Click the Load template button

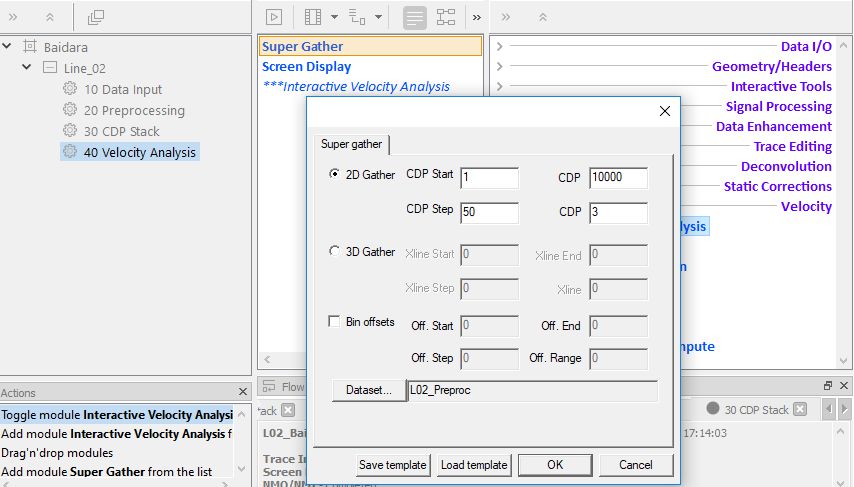coord(474,465)
